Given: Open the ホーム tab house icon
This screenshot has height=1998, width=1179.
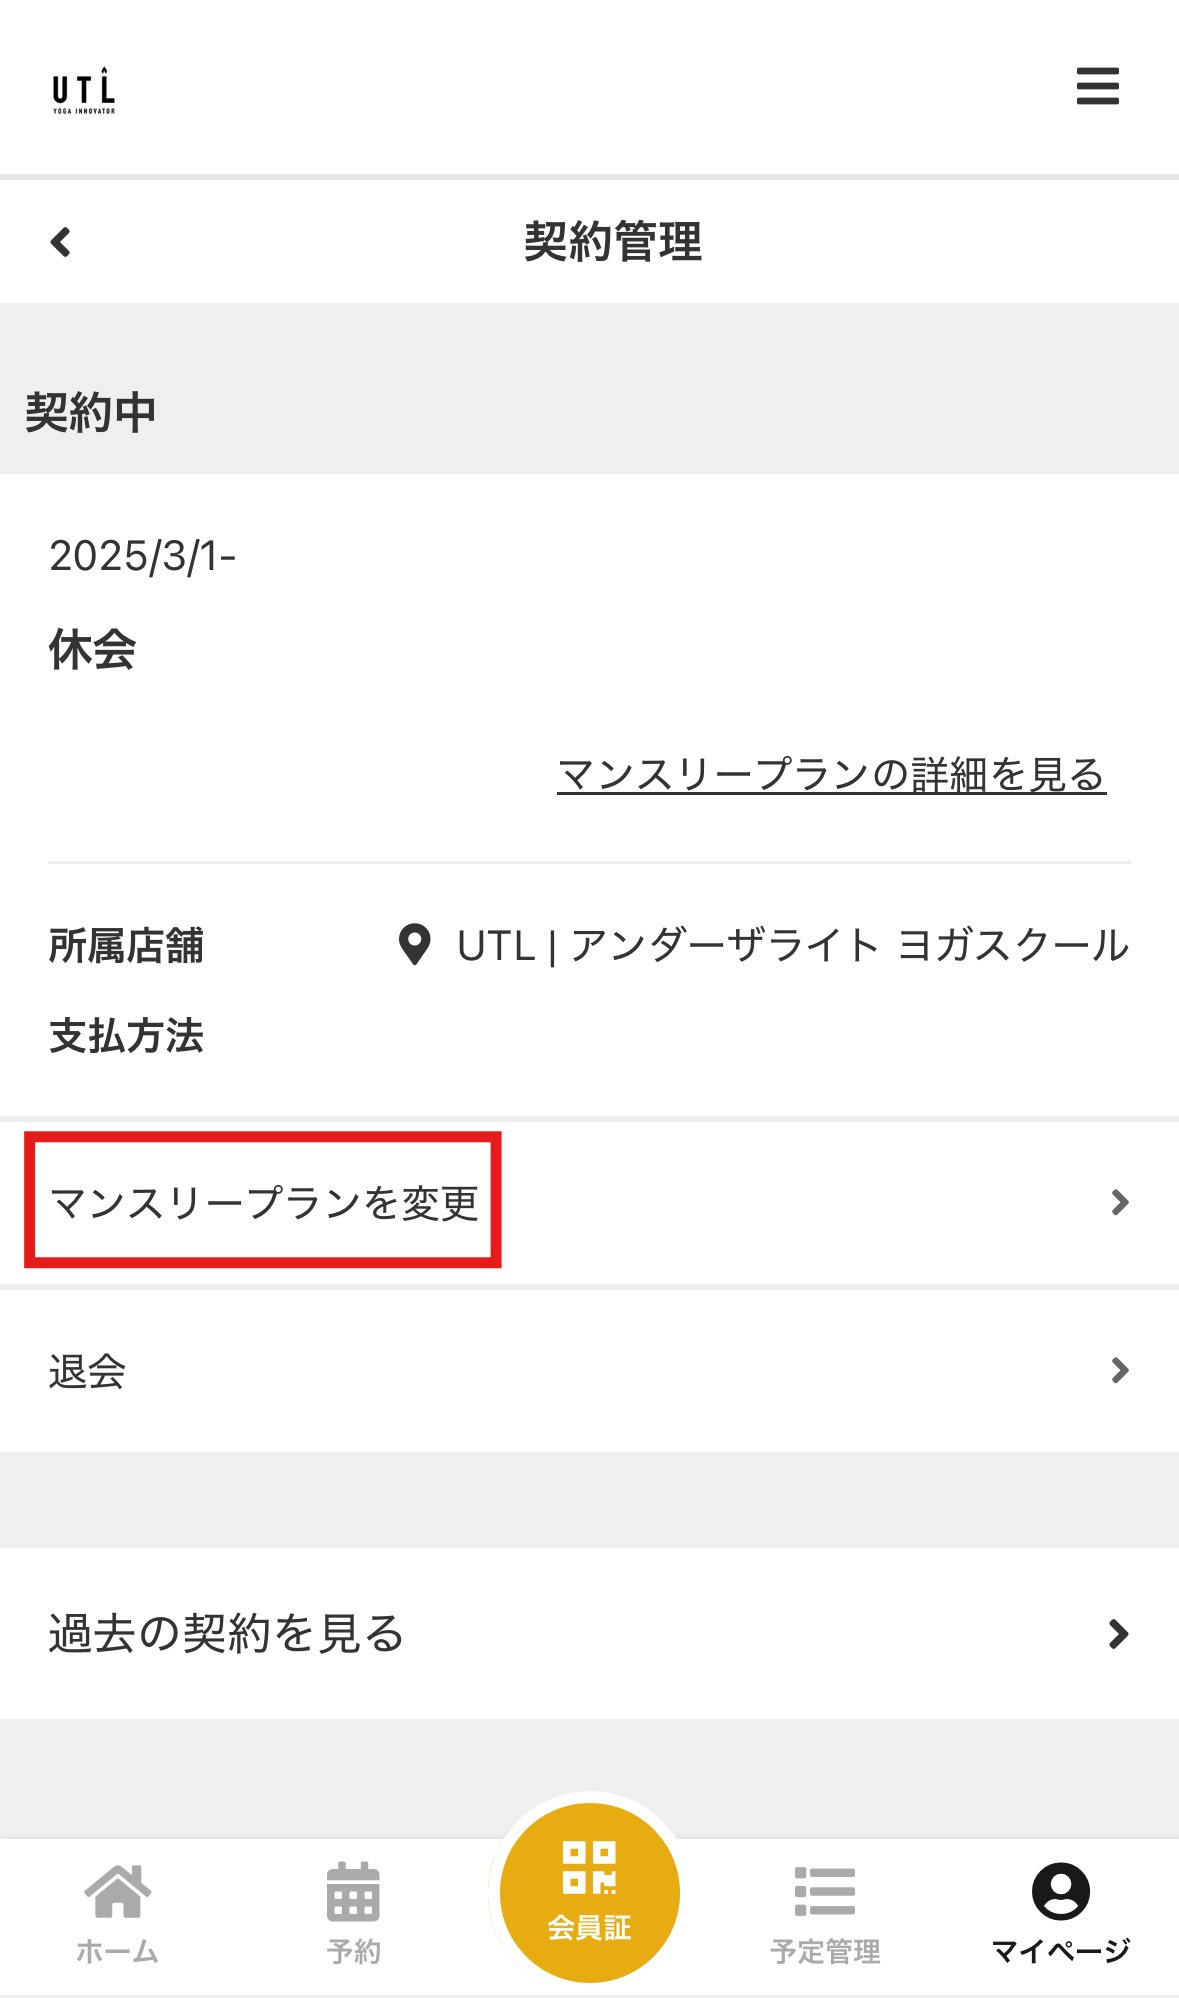Looking at the screenshot, I should 118,1892.
